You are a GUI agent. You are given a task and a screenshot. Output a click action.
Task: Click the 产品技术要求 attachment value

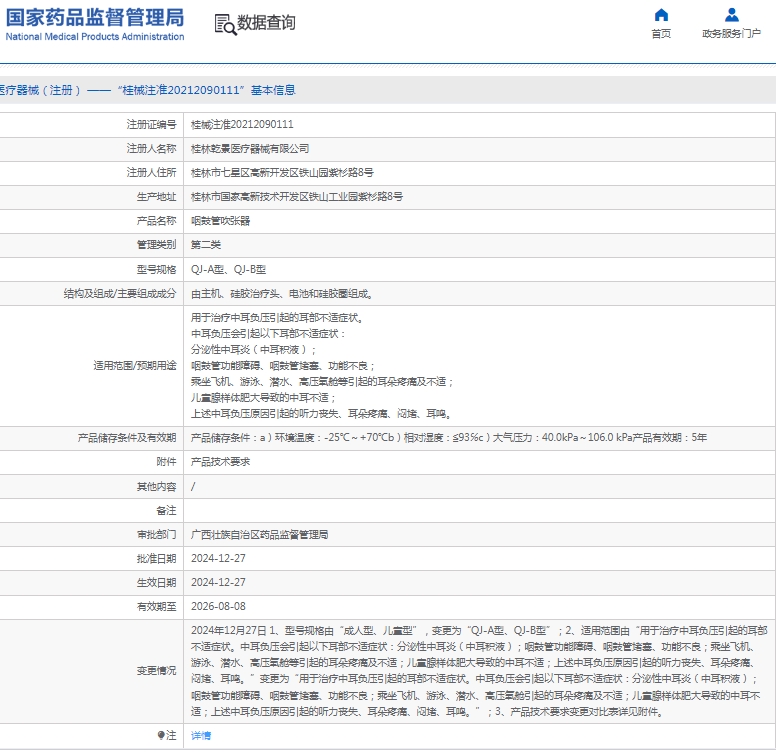tap(220, 462)
